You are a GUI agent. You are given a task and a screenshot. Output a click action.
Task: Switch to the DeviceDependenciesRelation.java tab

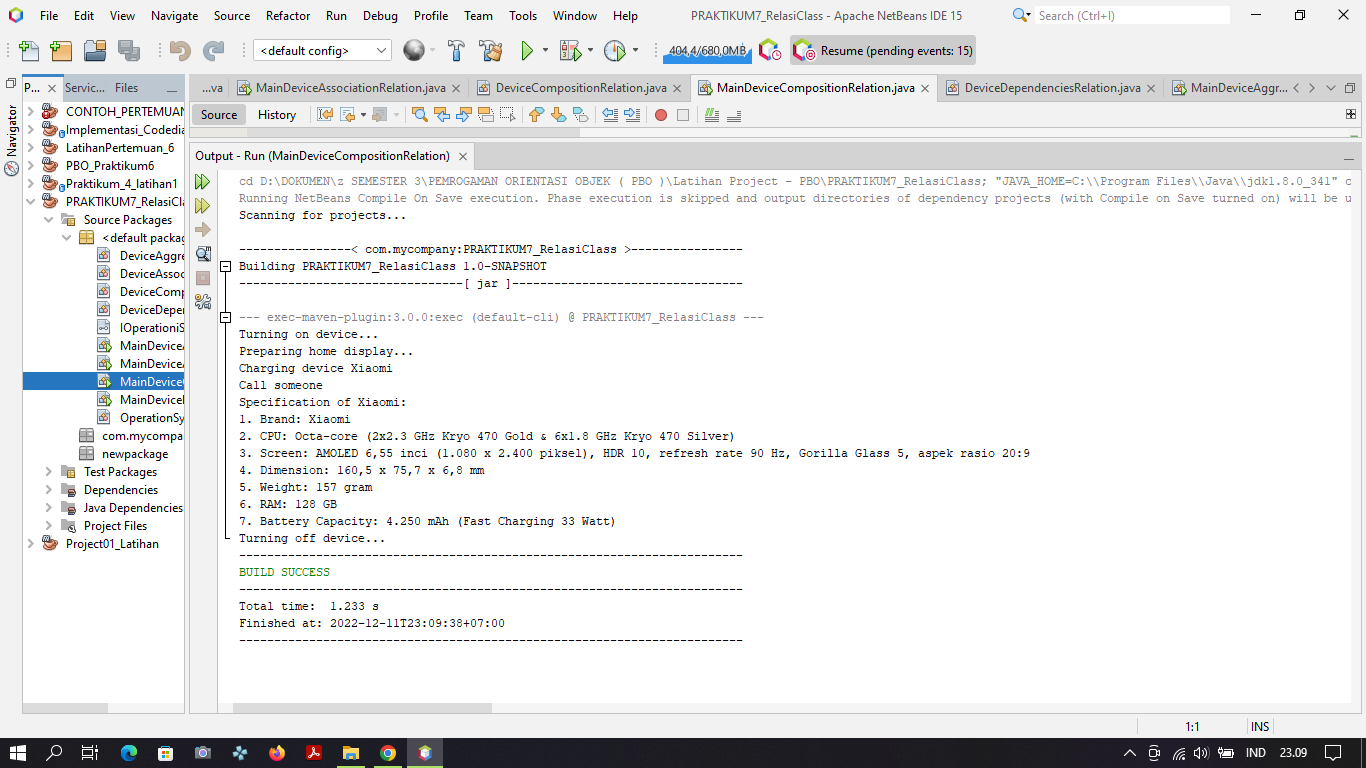pyautogui.click(x=1052, y=88)
